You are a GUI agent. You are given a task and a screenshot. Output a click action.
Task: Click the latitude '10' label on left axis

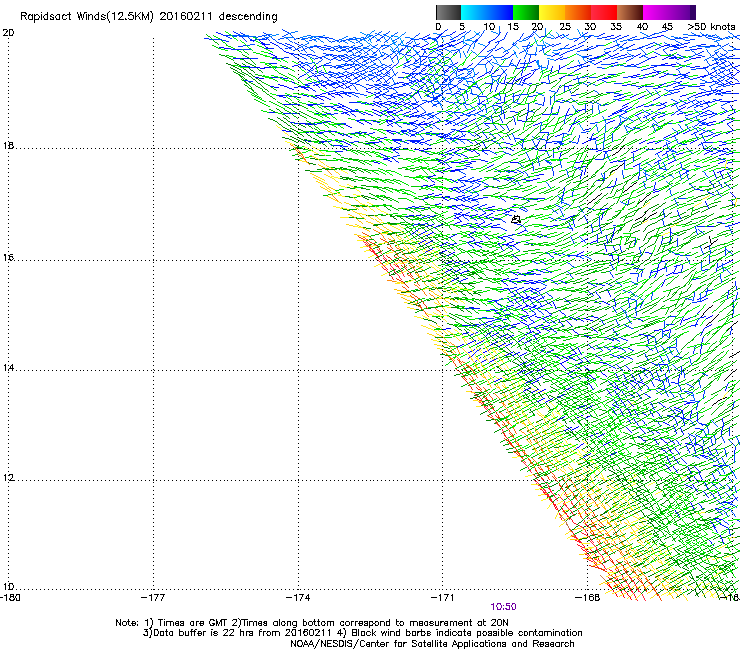pos(8,587)
